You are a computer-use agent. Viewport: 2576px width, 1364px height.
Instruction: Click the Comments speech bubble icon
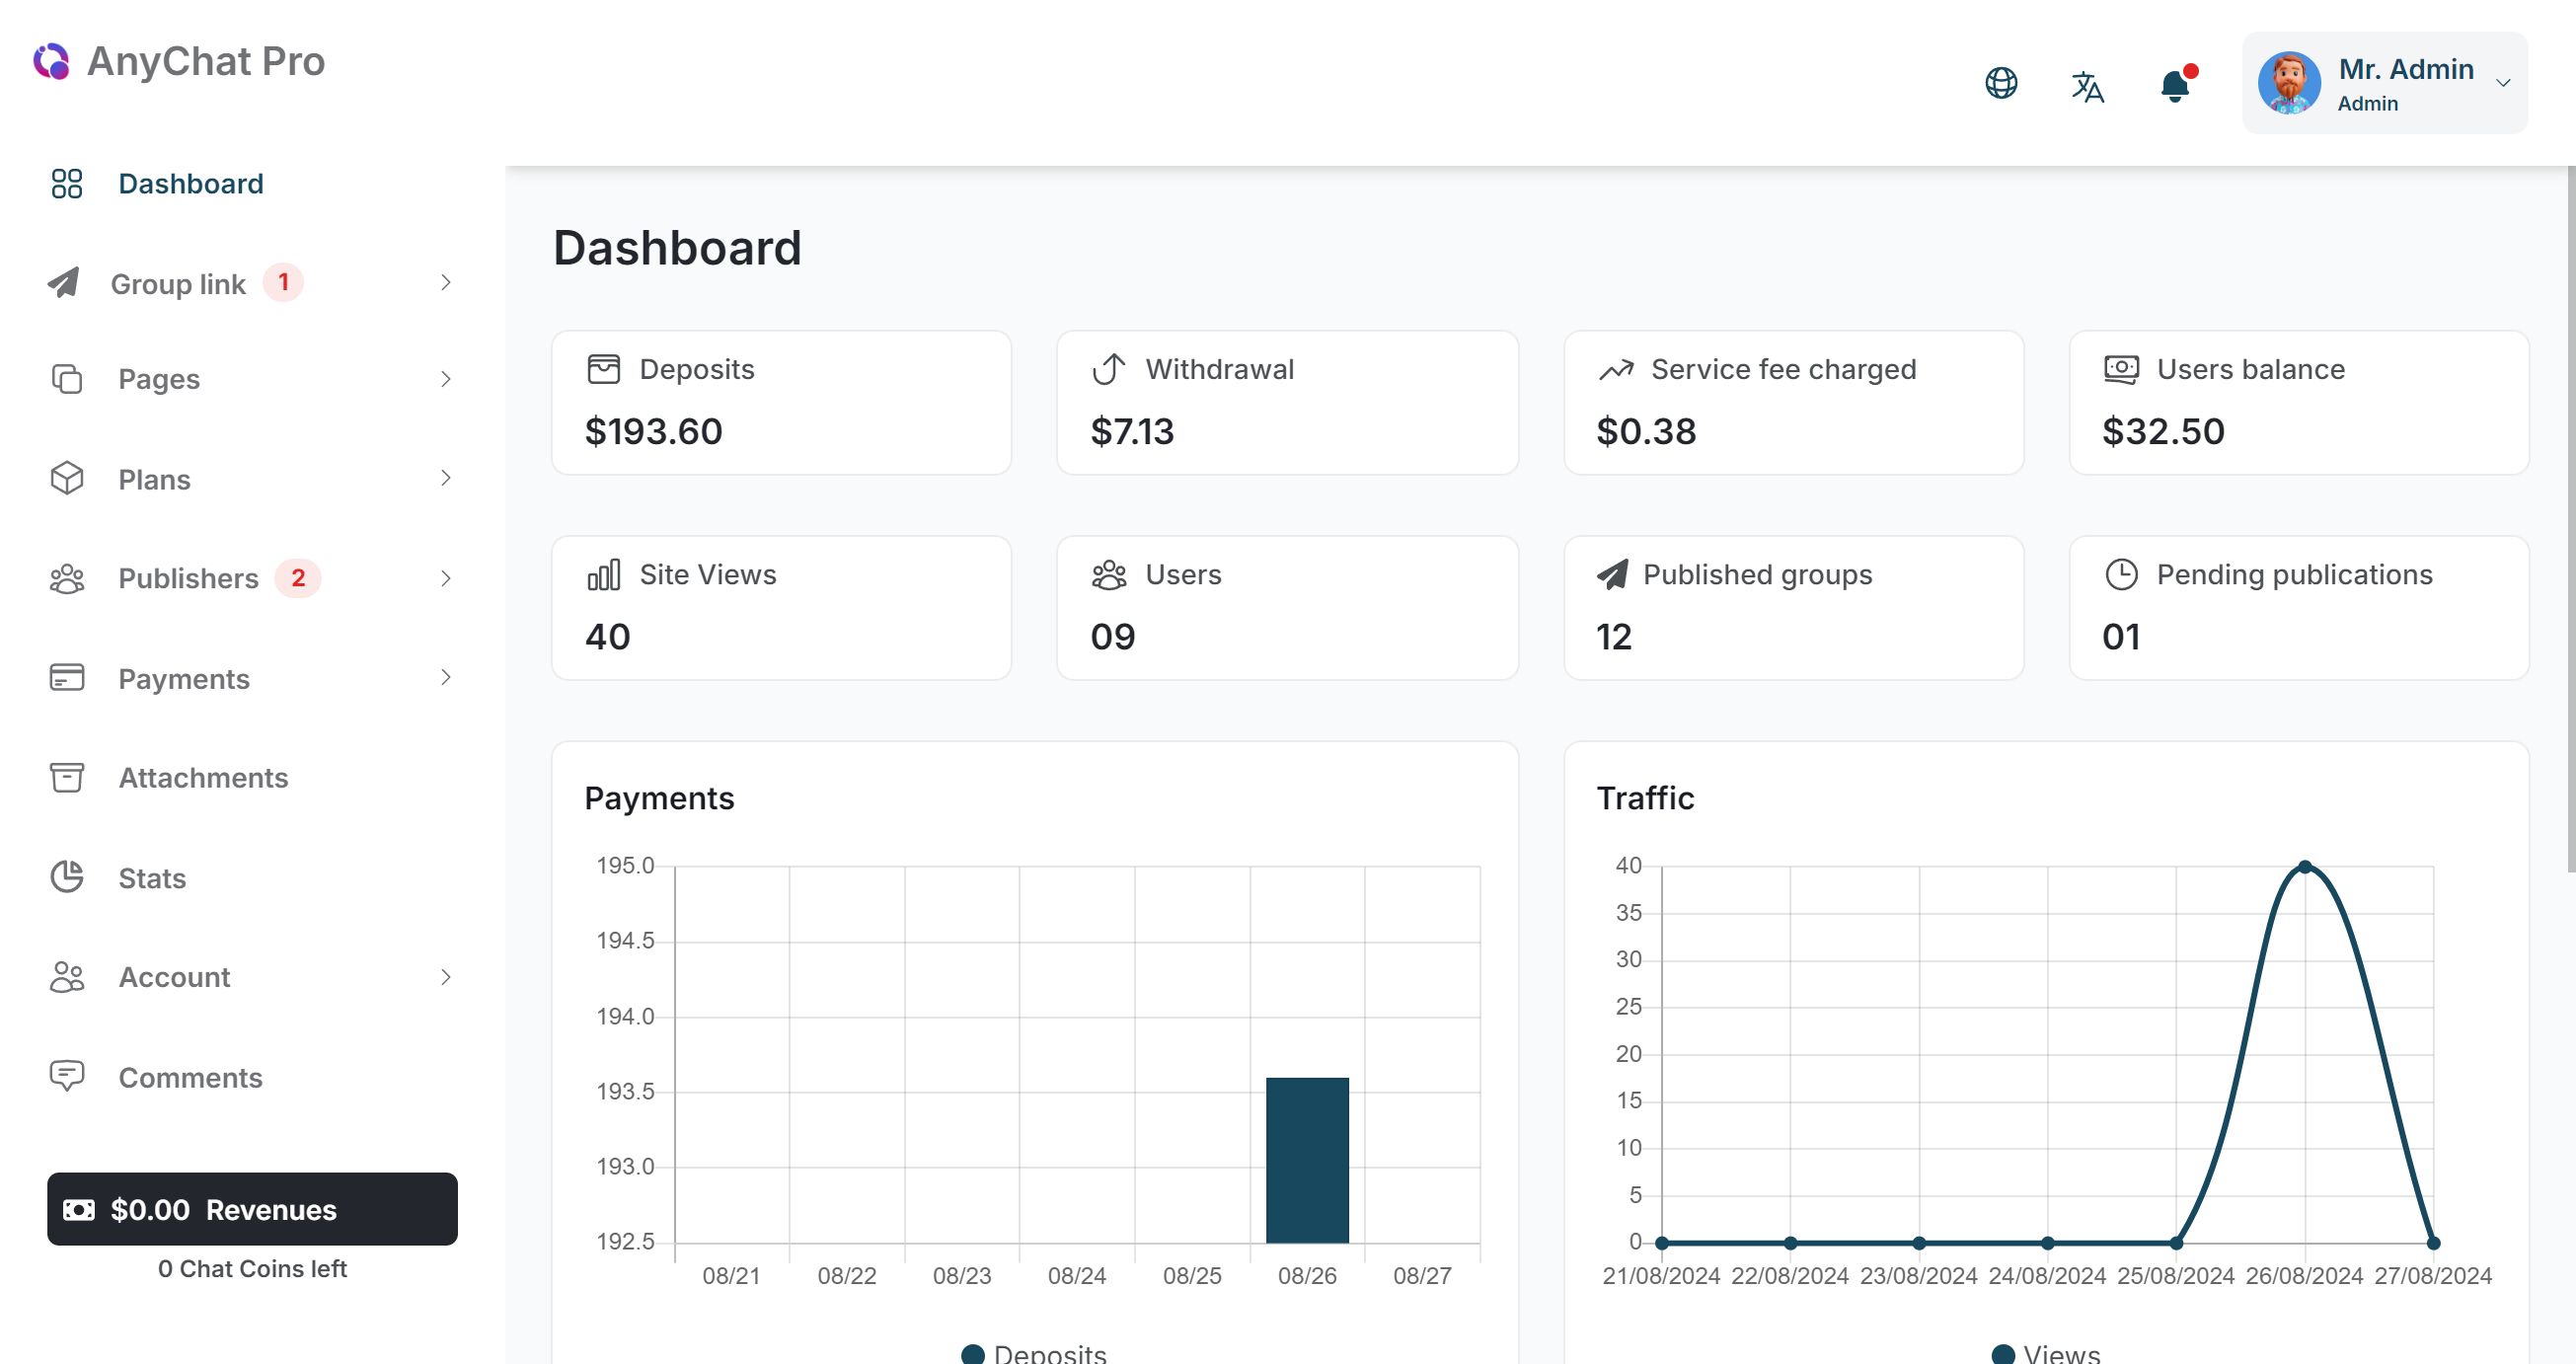click(x=67, y=1076)
